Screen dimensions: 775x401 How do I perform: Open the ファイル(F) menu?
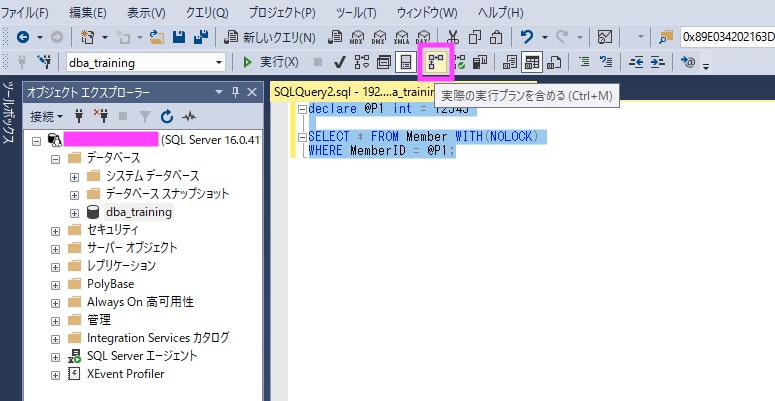pyautogui.click(x=25, y=12)
